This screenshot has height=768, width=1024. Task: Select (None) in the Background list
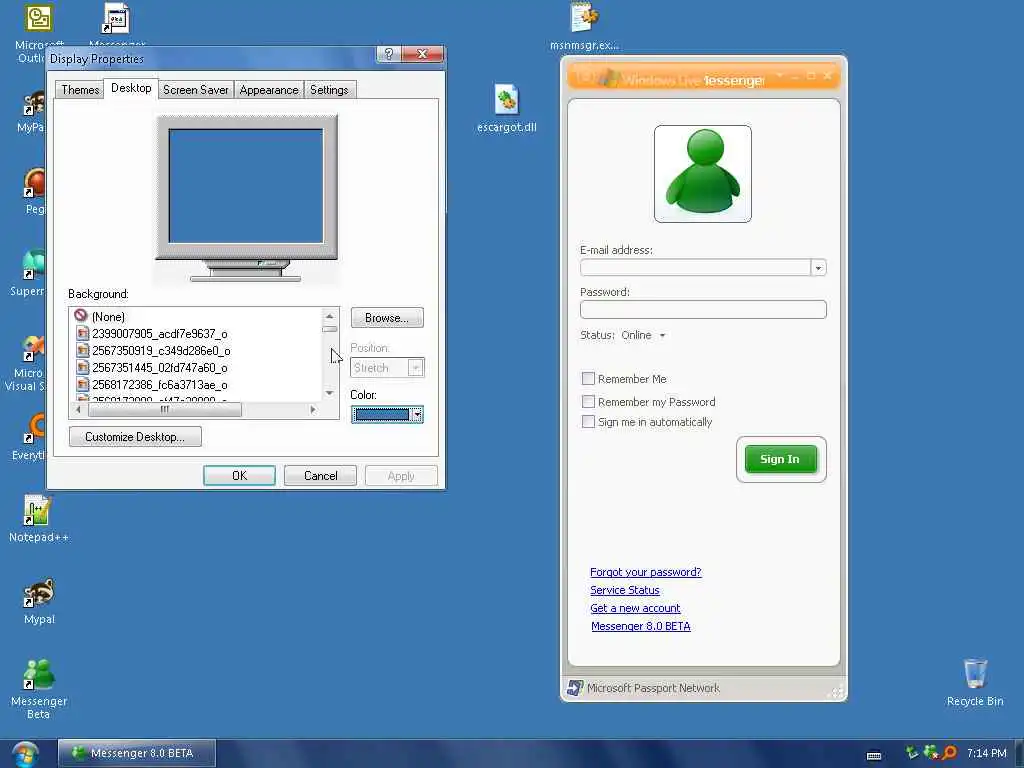pyautogui.click(x=108, y=317)
